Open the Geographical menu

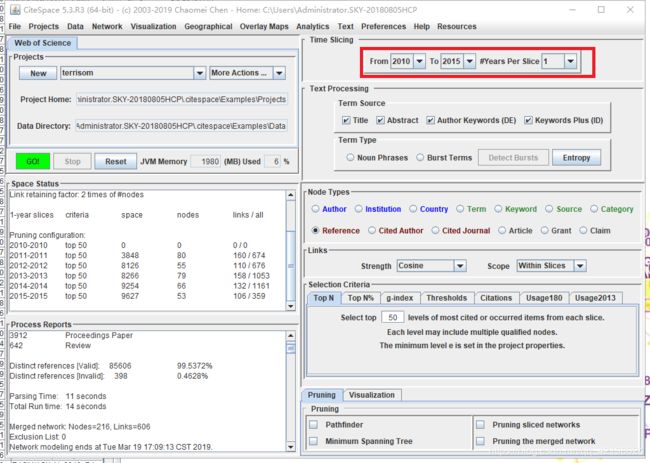208,27
